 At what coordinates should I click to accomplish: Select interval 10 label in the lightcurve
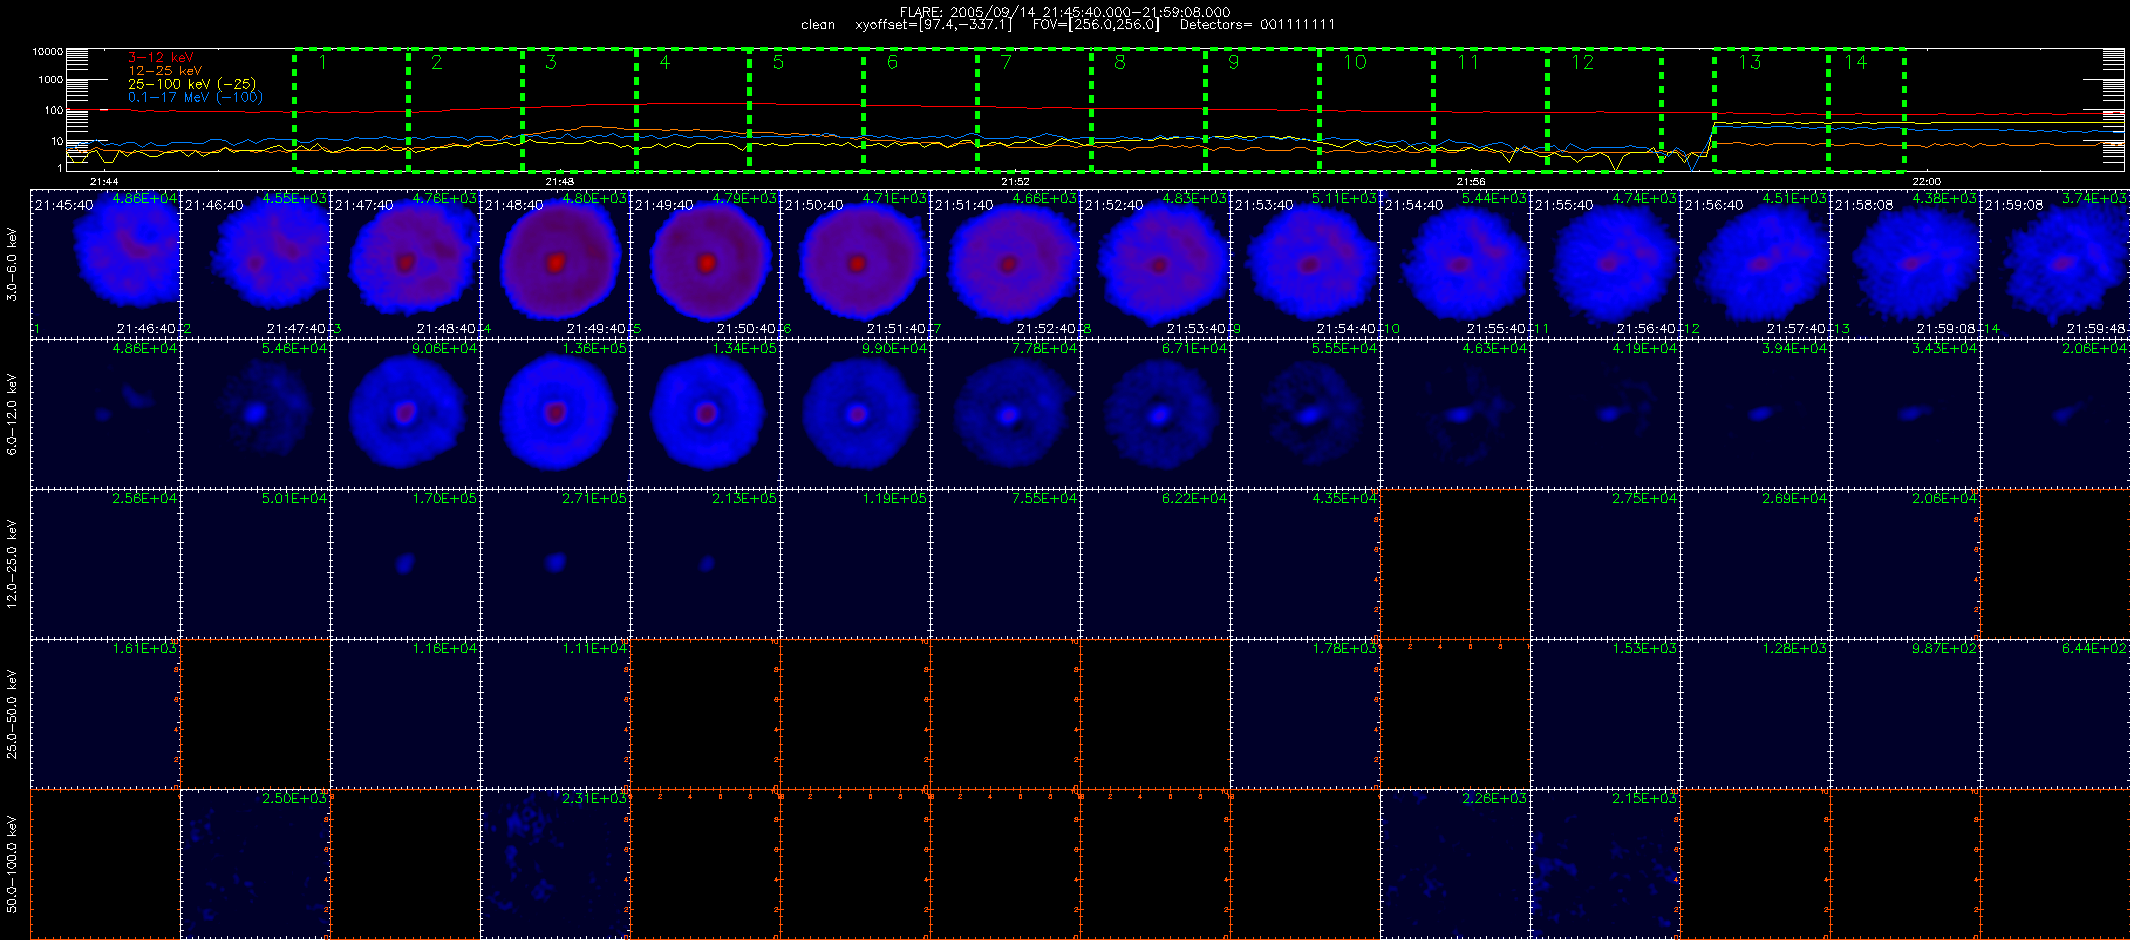tap(1355, 62)
